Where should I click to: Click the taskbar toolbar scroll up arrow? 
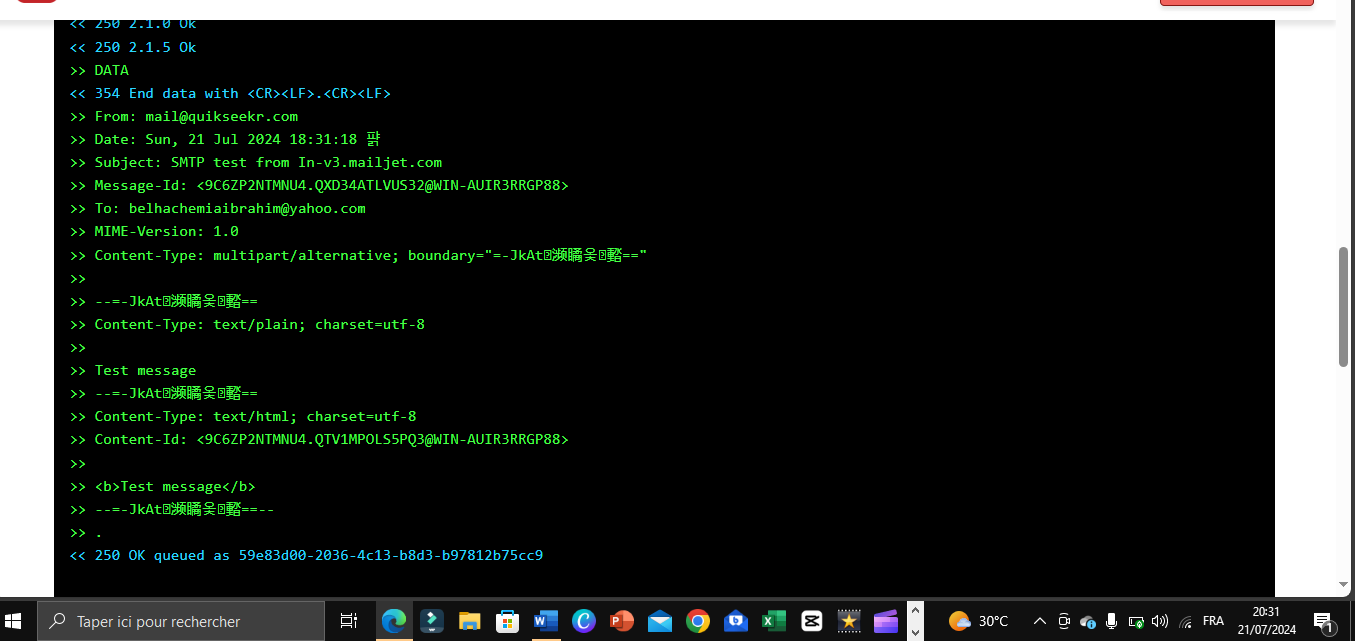(x=914, y=610)
